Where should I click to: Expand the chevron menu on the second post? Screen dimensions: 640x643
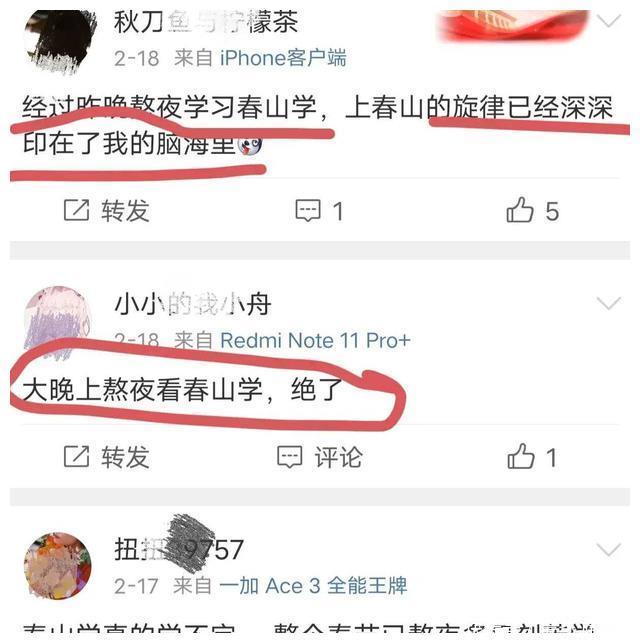click(x=609, y=303)
